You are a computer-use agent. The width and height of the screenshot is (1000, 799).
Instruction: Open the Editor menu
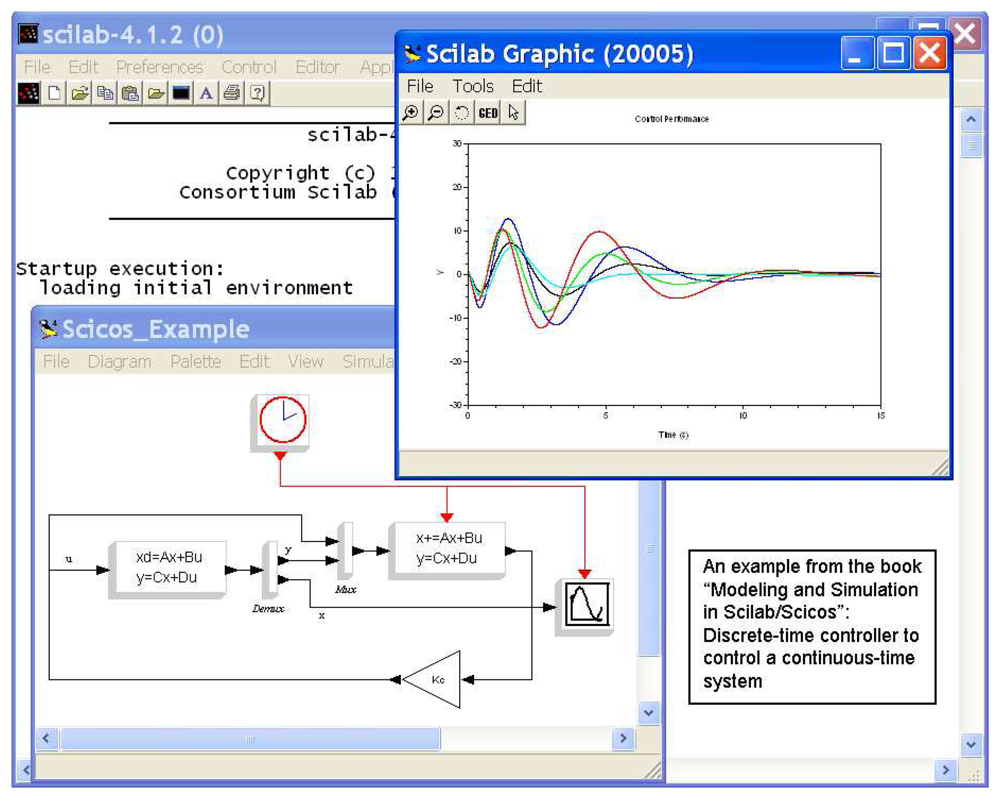318,67
